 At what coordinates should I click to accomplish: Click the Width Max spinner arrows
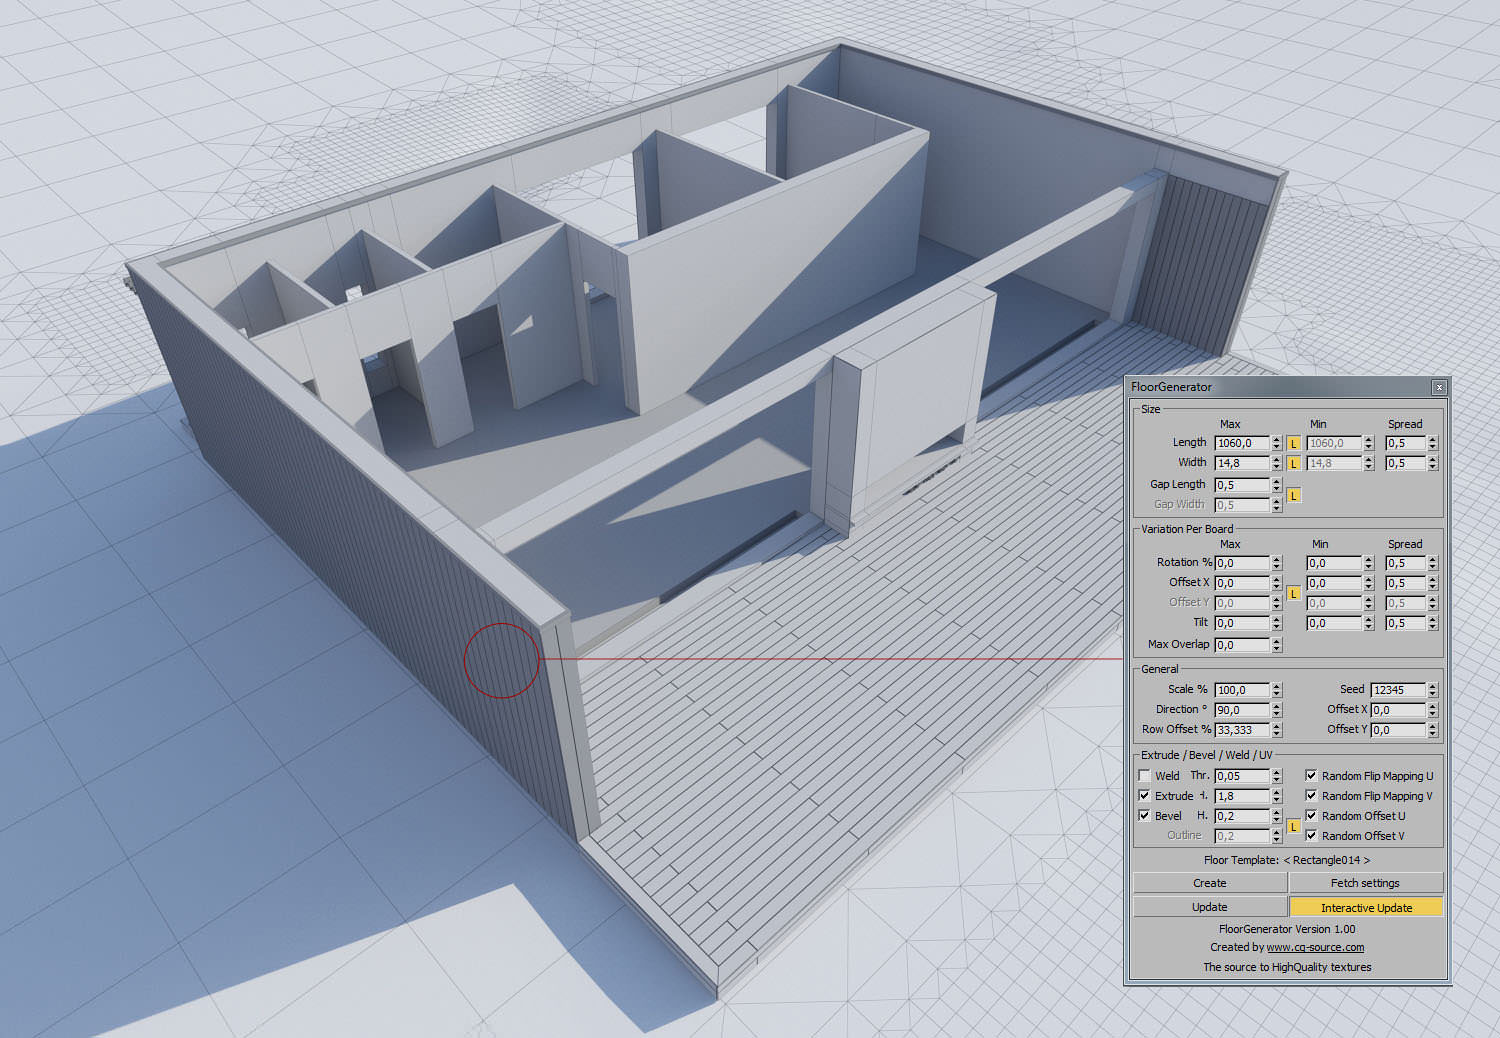click(x=1276, y=463)
